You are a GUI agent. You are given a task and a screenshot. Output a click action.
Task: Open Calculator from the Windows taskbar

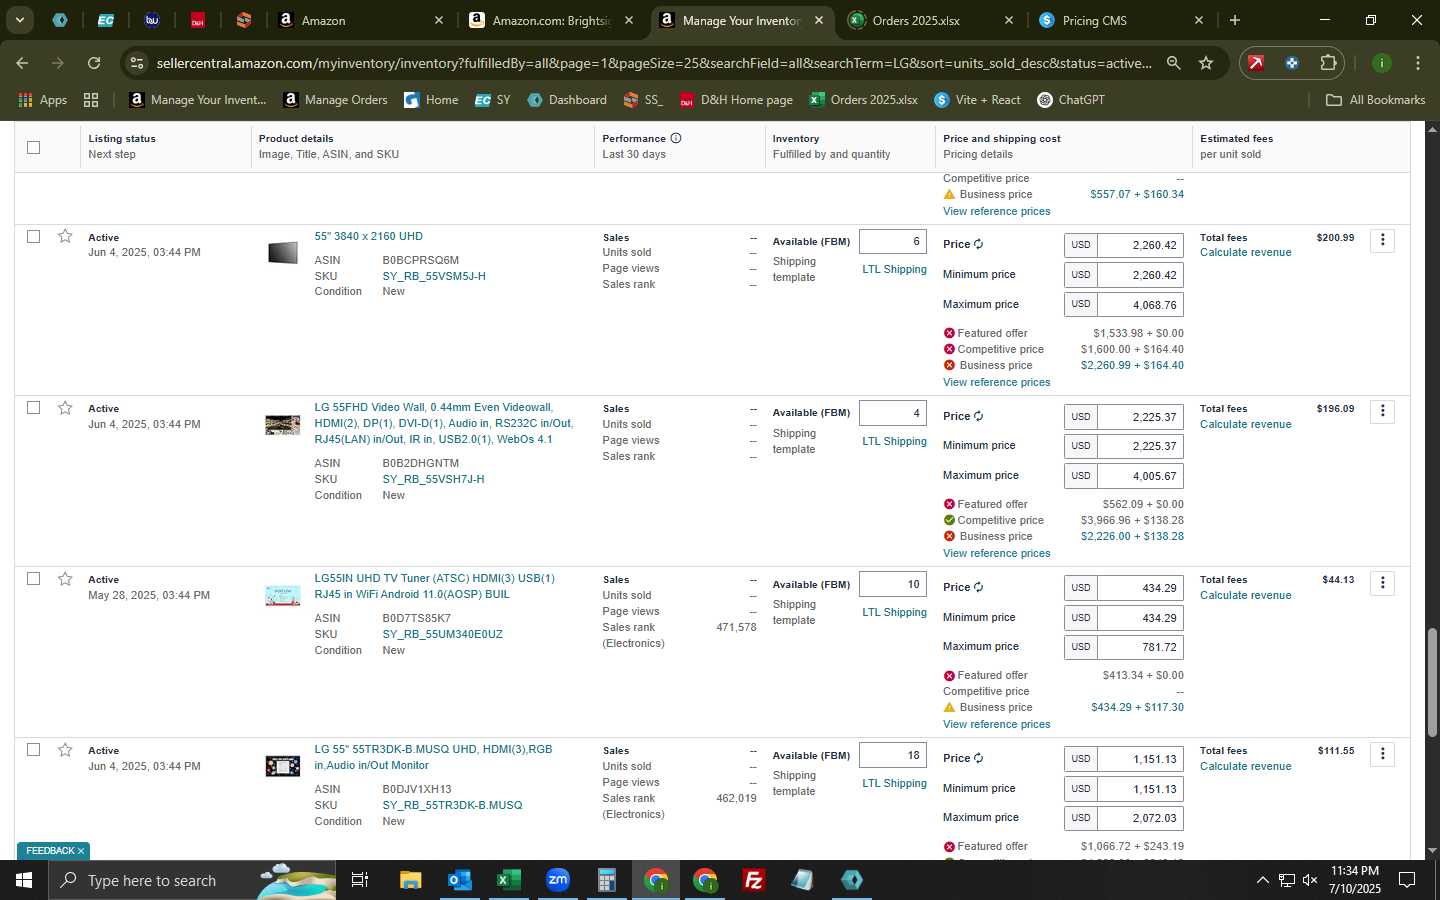pos(606,880)
